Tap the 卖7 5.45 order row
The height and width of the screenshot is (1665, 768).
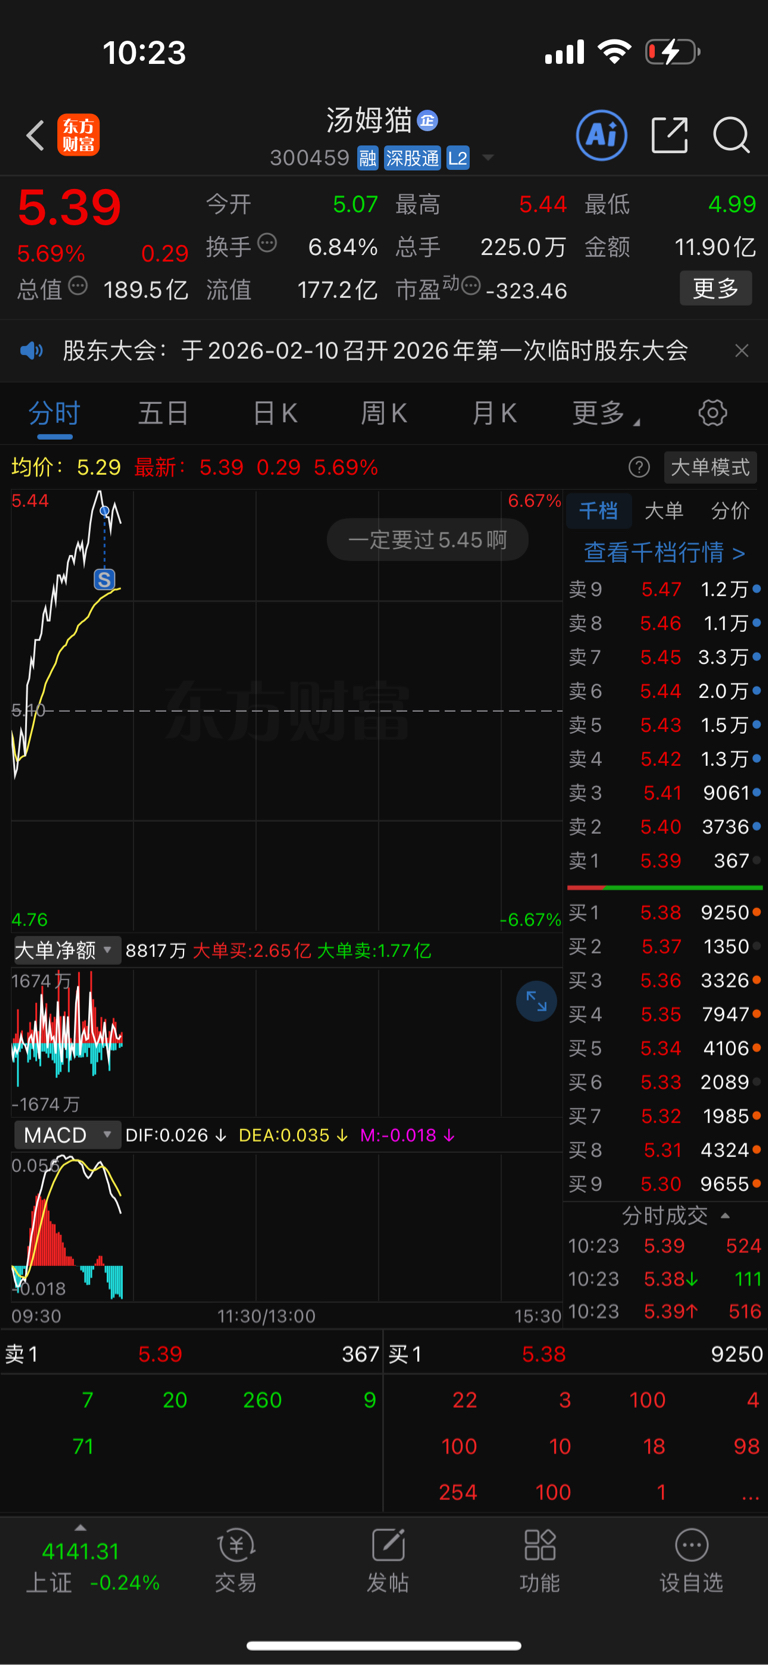click(x=665, y=657)
